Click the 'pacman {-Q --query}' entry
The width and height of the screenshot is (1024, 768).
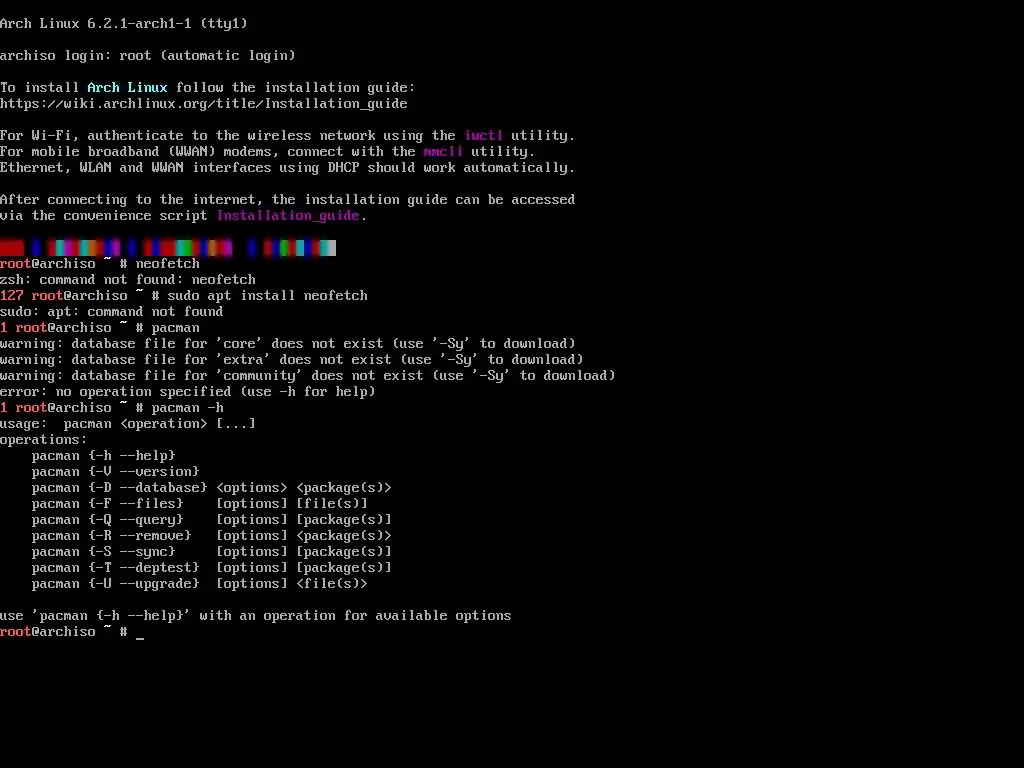212,519
